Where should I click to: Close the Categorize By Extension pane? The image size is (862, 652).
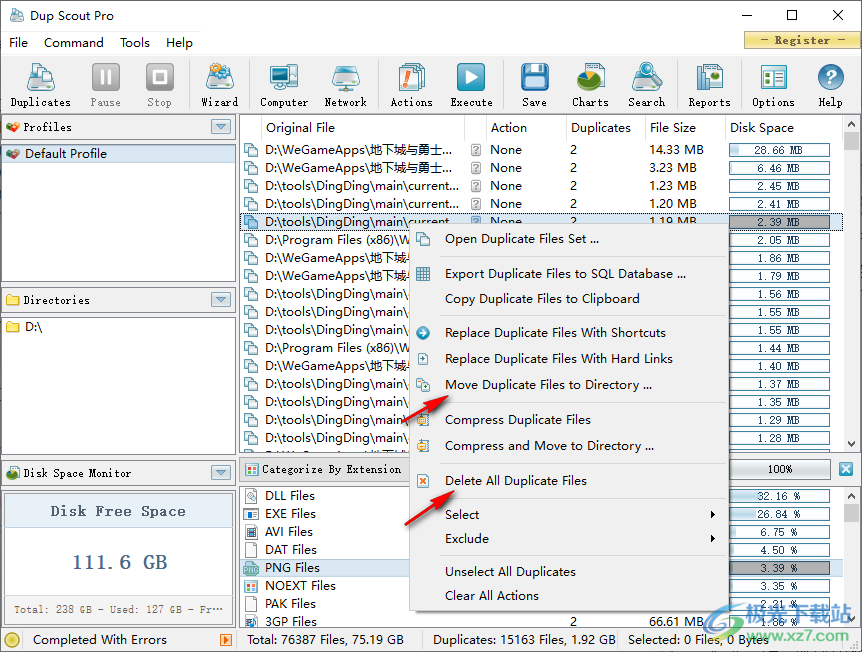pos(846,469)
